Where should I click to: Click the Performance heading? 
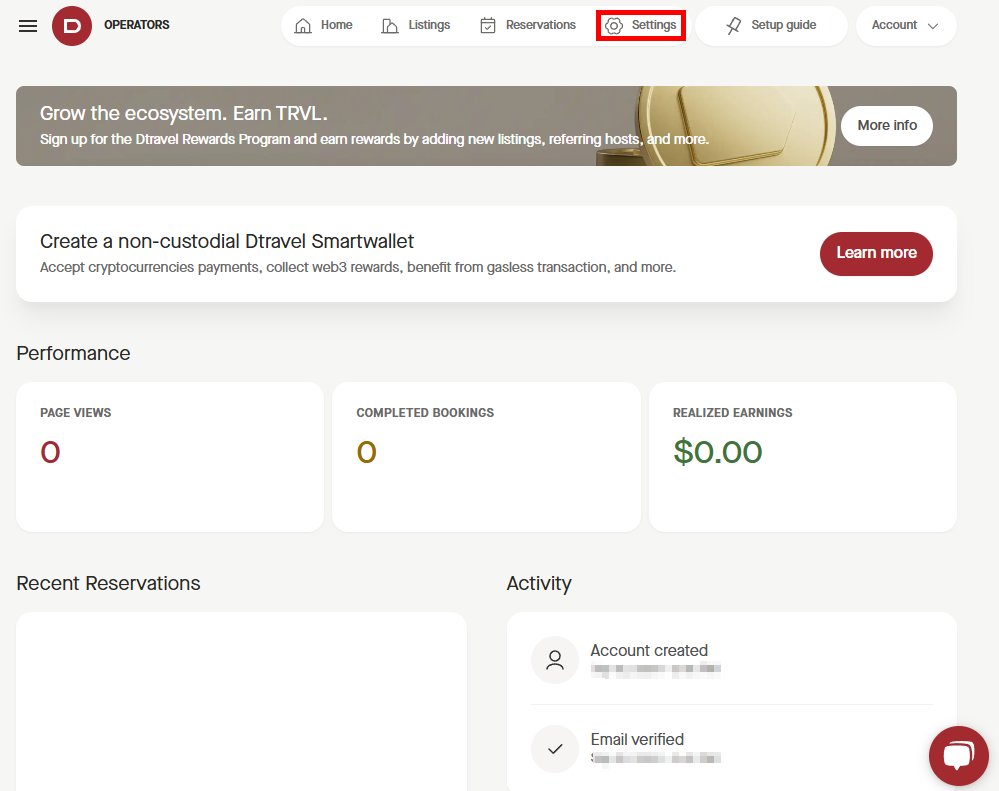(73, 353)
